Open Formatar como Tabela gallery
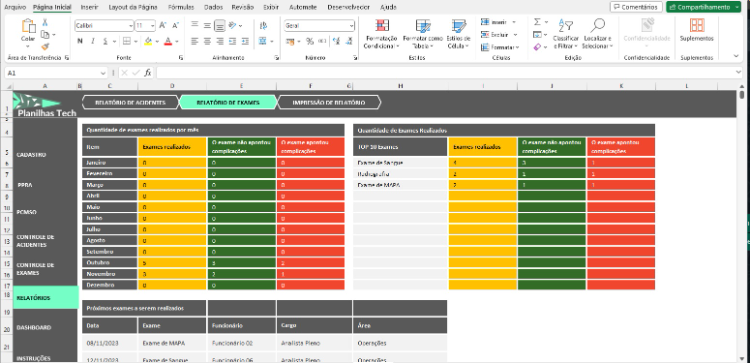 point(423,34)
